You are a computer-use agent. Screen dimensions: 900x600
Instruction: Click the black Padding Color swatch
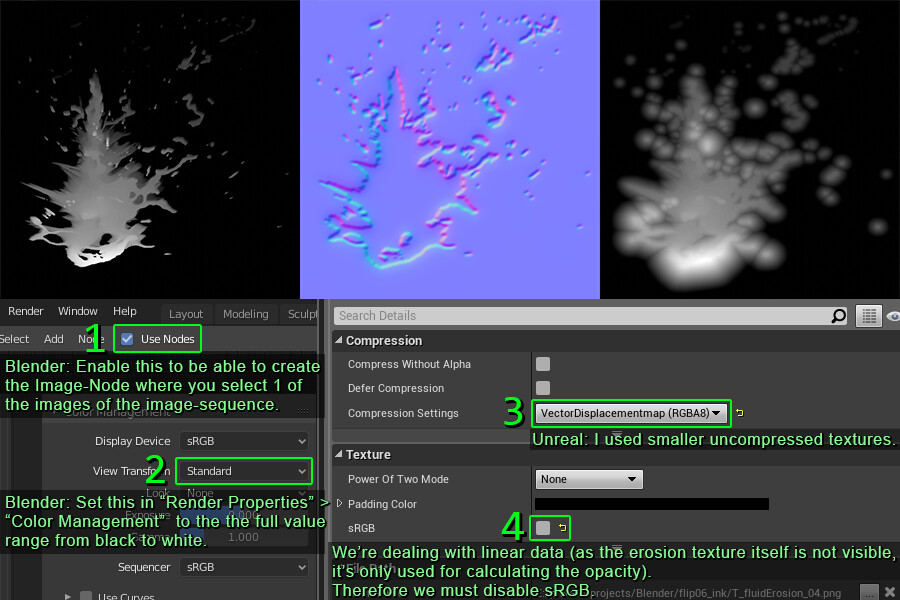coord(651,504)
